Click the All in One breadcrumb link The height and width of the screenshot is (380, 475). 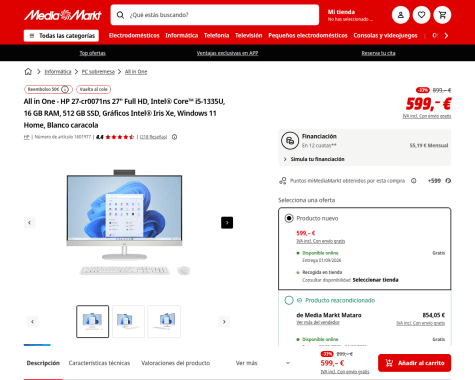click(x=136, y=72)
